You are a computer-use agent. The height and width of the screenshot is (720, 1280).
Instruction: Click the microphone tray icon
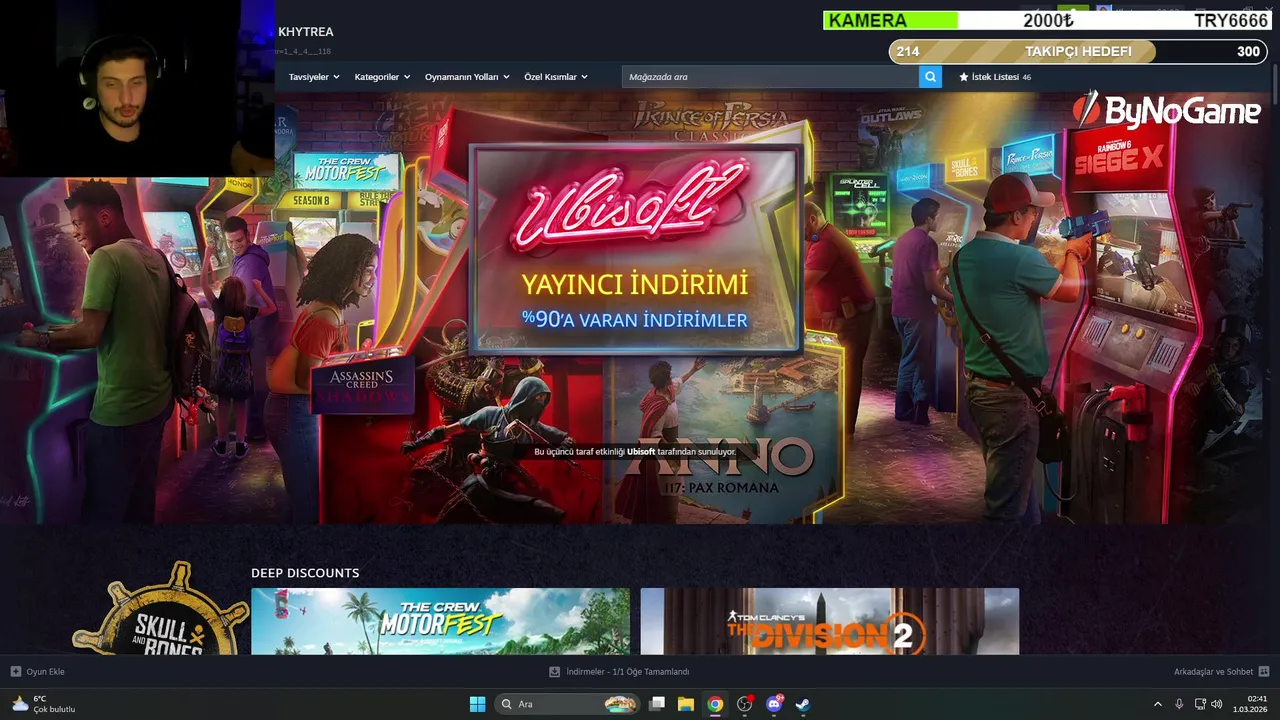point(1179,704)
